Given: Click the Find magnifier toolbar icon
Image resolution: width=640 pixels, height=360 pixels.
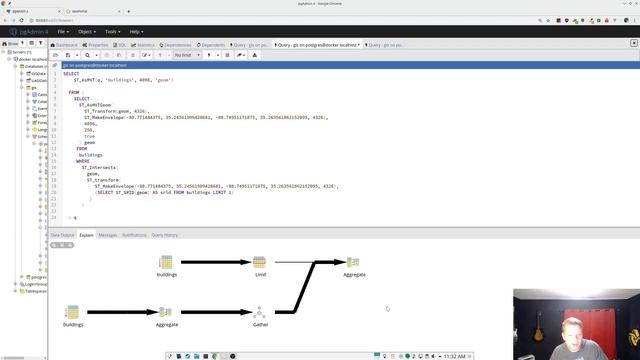Looking at the screenshot, I should 87,55.
